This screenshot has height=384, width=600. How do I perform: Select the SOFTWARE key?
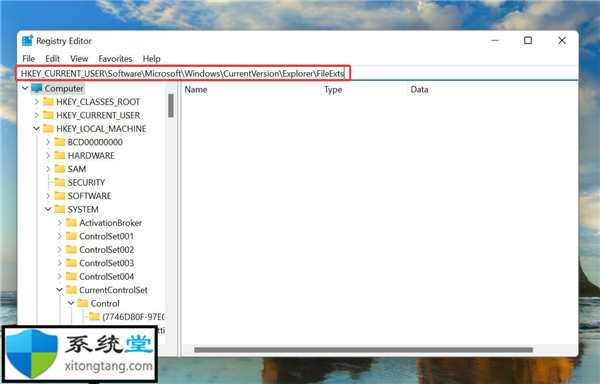(89, 196)
